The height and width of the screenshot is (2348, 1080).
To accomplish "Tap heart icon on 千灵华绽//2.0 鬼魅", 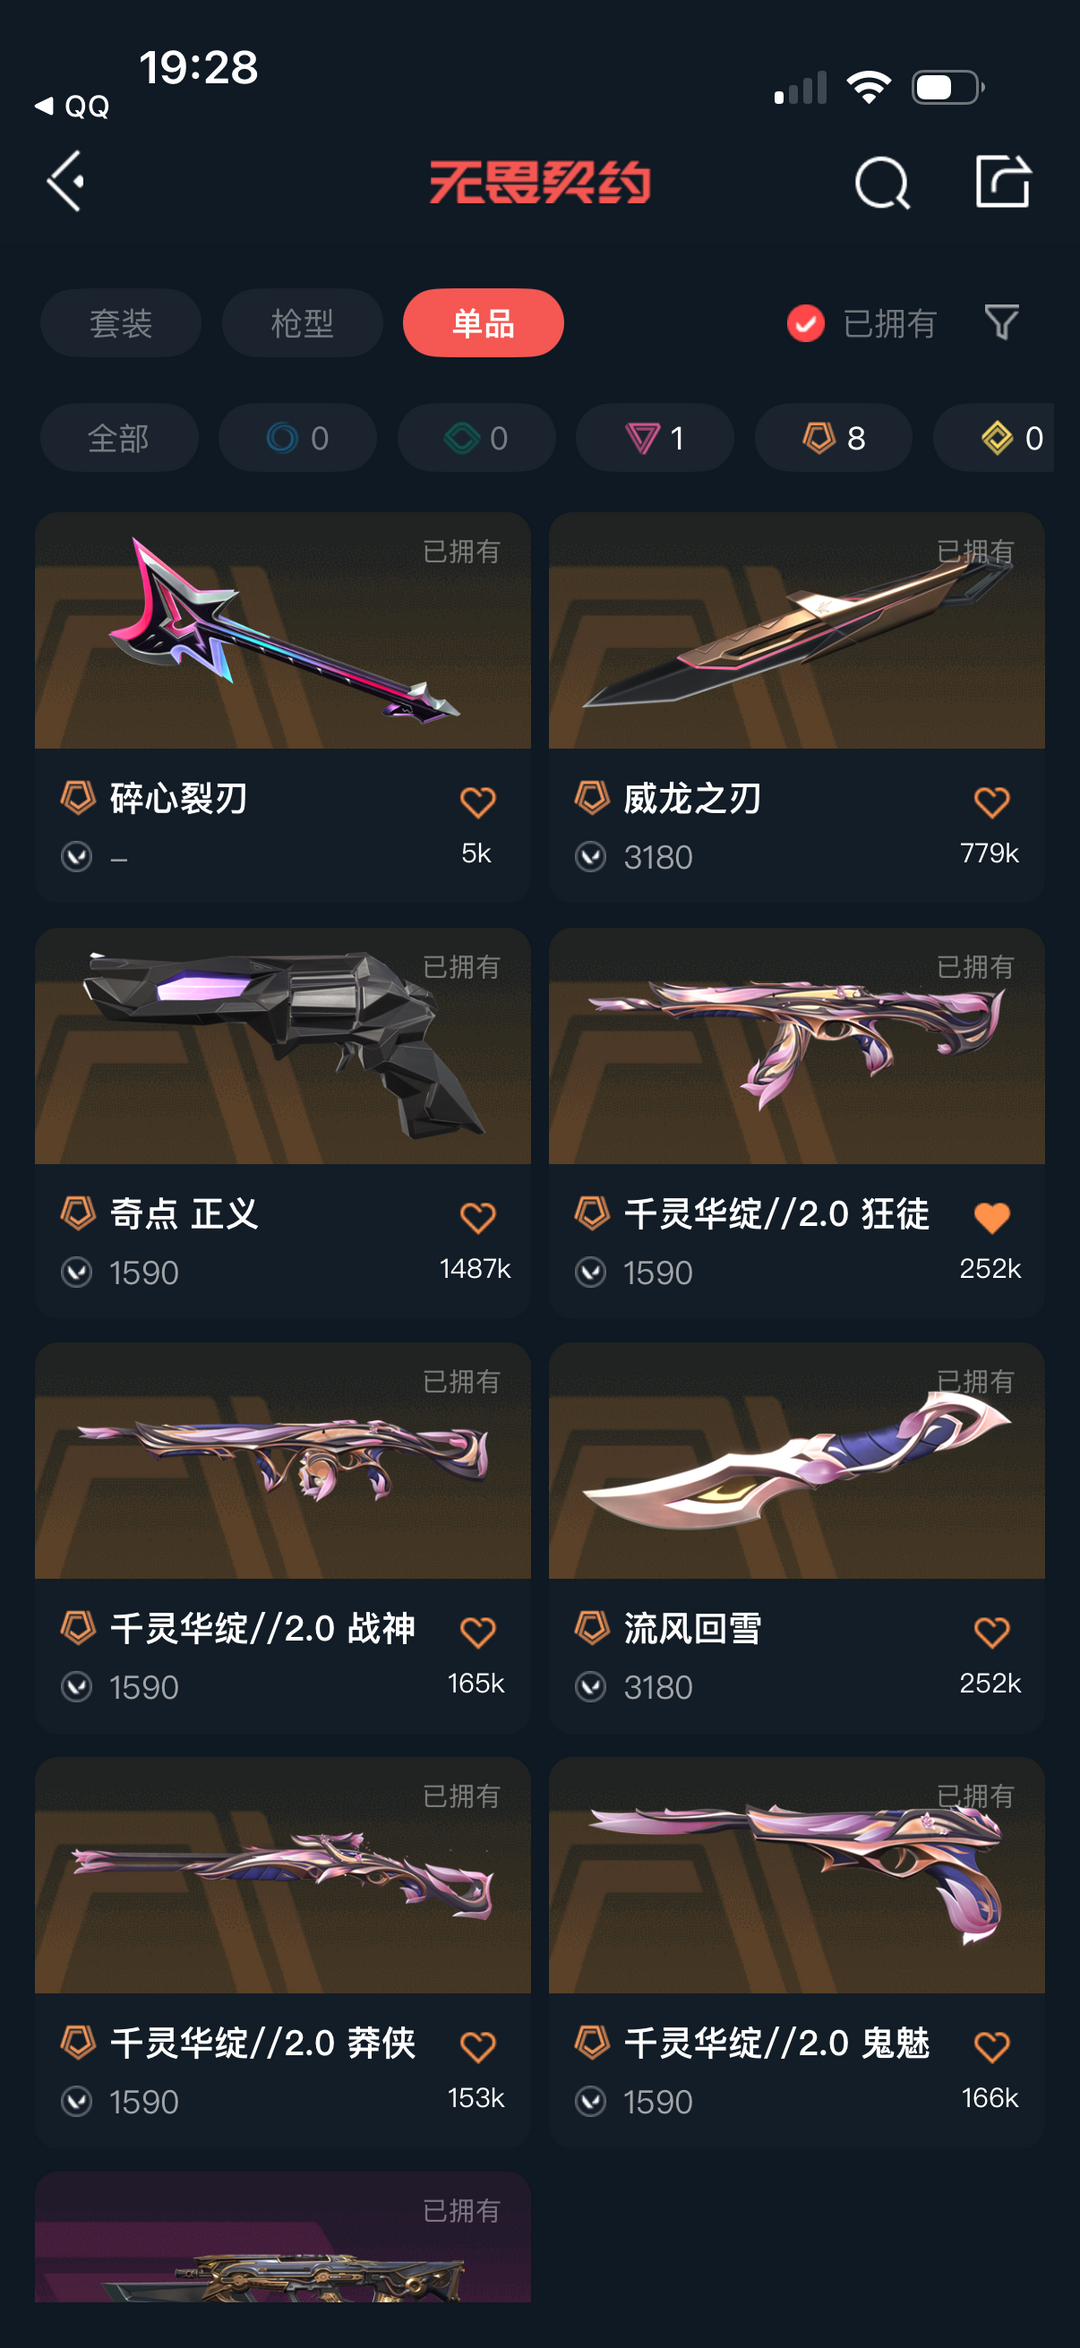I will (992, 2046).
